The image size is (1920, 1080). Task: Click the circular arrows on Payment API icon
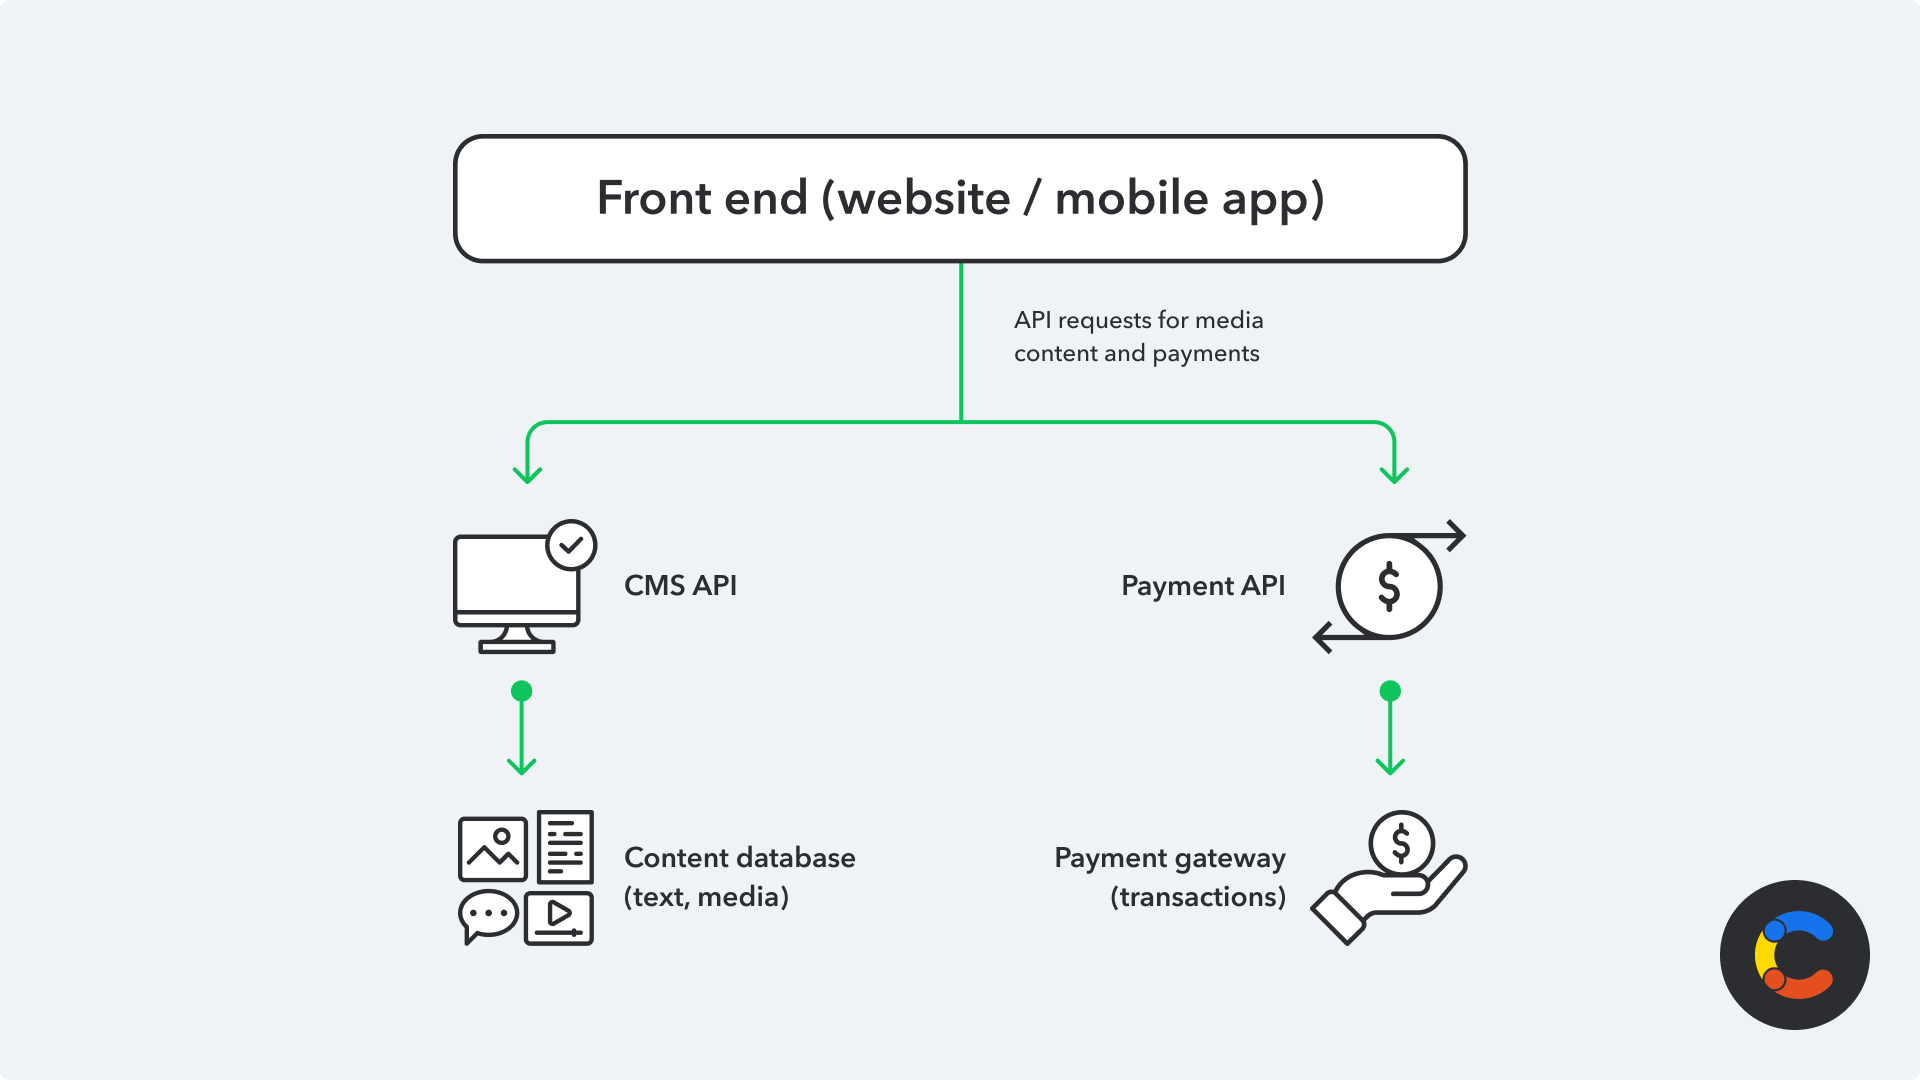pos(1389,585)
